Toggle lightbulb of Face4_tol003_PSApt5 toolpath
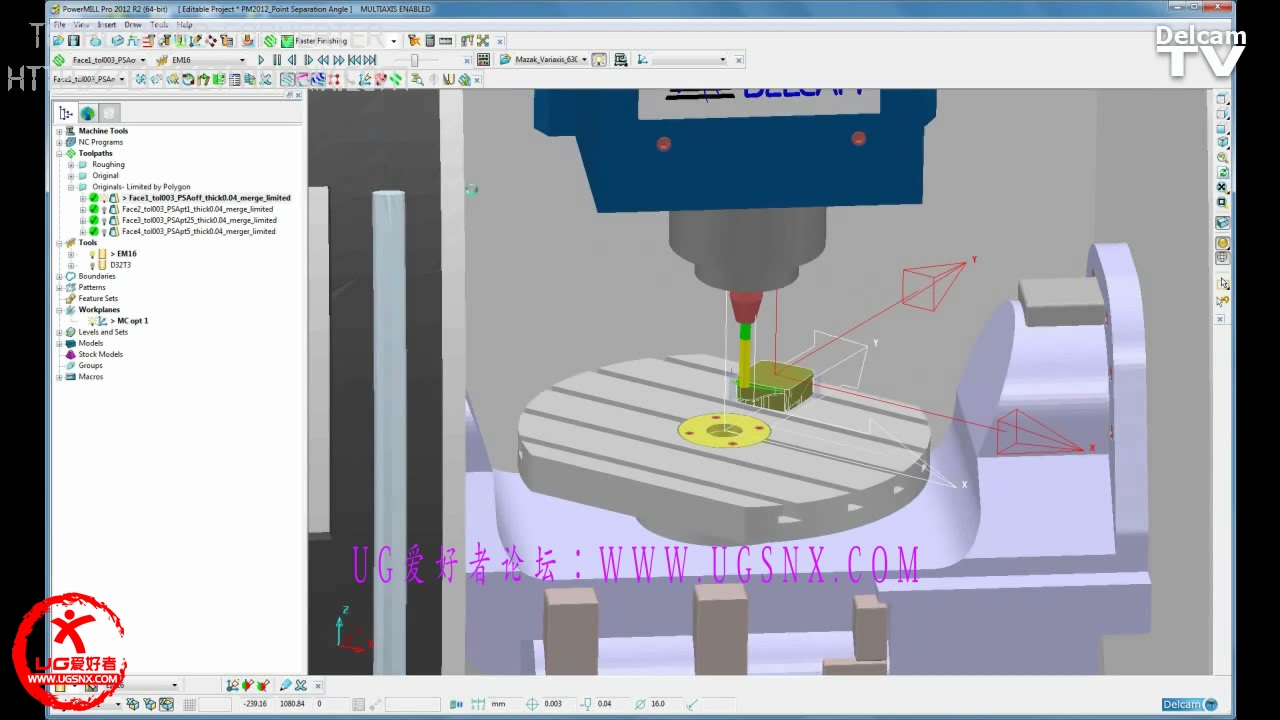Viewport: 1280px width, 720px height. click(x=104, y=231)
